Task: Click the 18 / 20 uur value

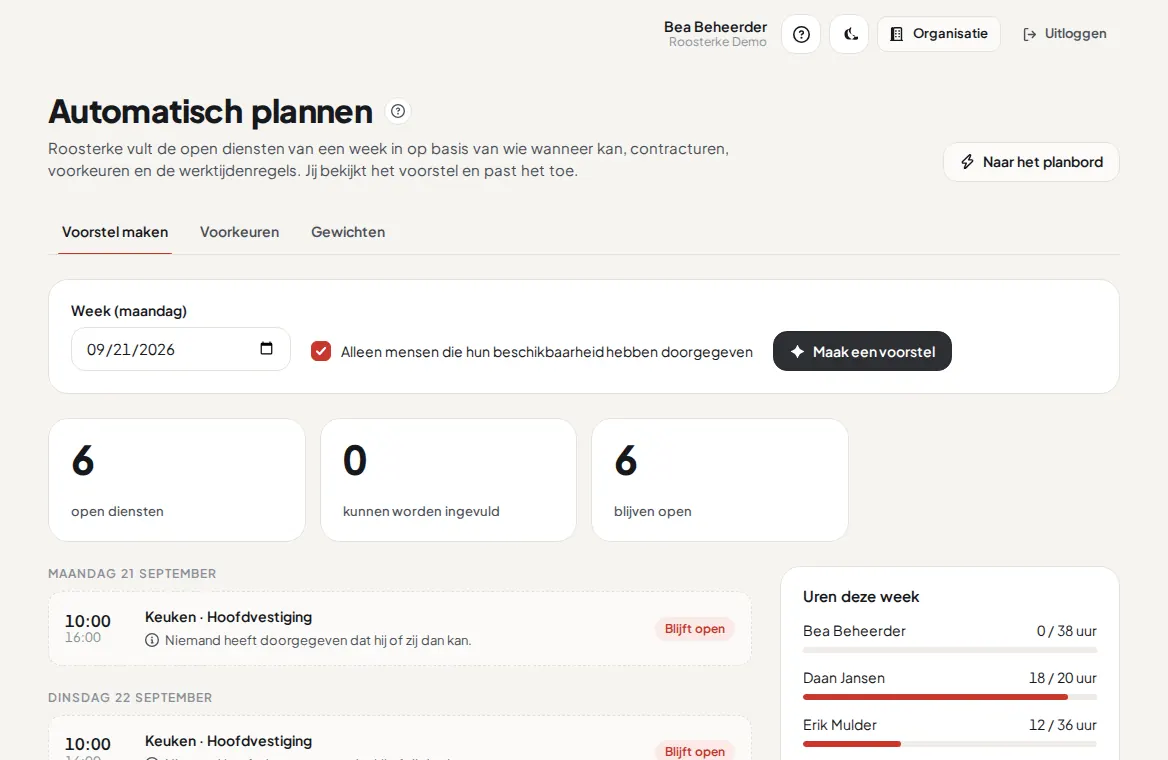Action: tap(1063, 678)
